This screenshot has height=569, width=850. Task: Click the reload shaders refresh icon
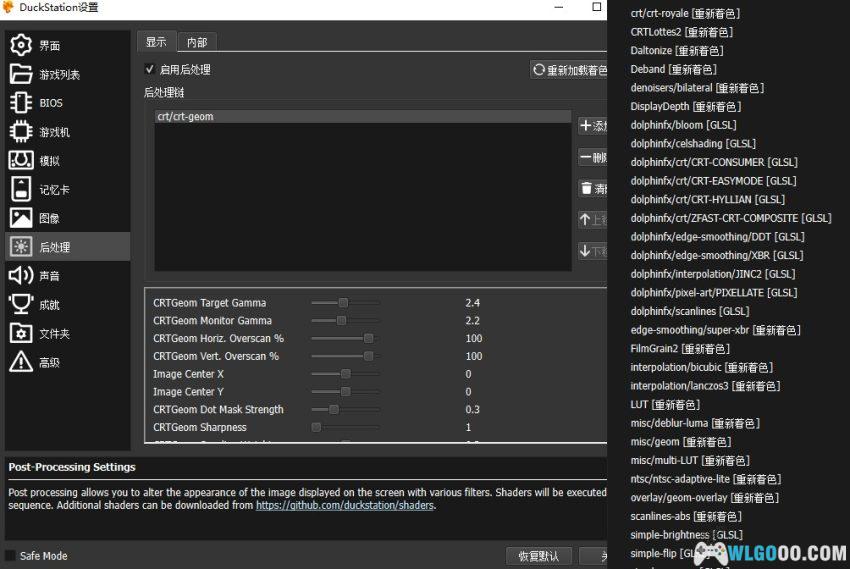click(x=539, y=70)
